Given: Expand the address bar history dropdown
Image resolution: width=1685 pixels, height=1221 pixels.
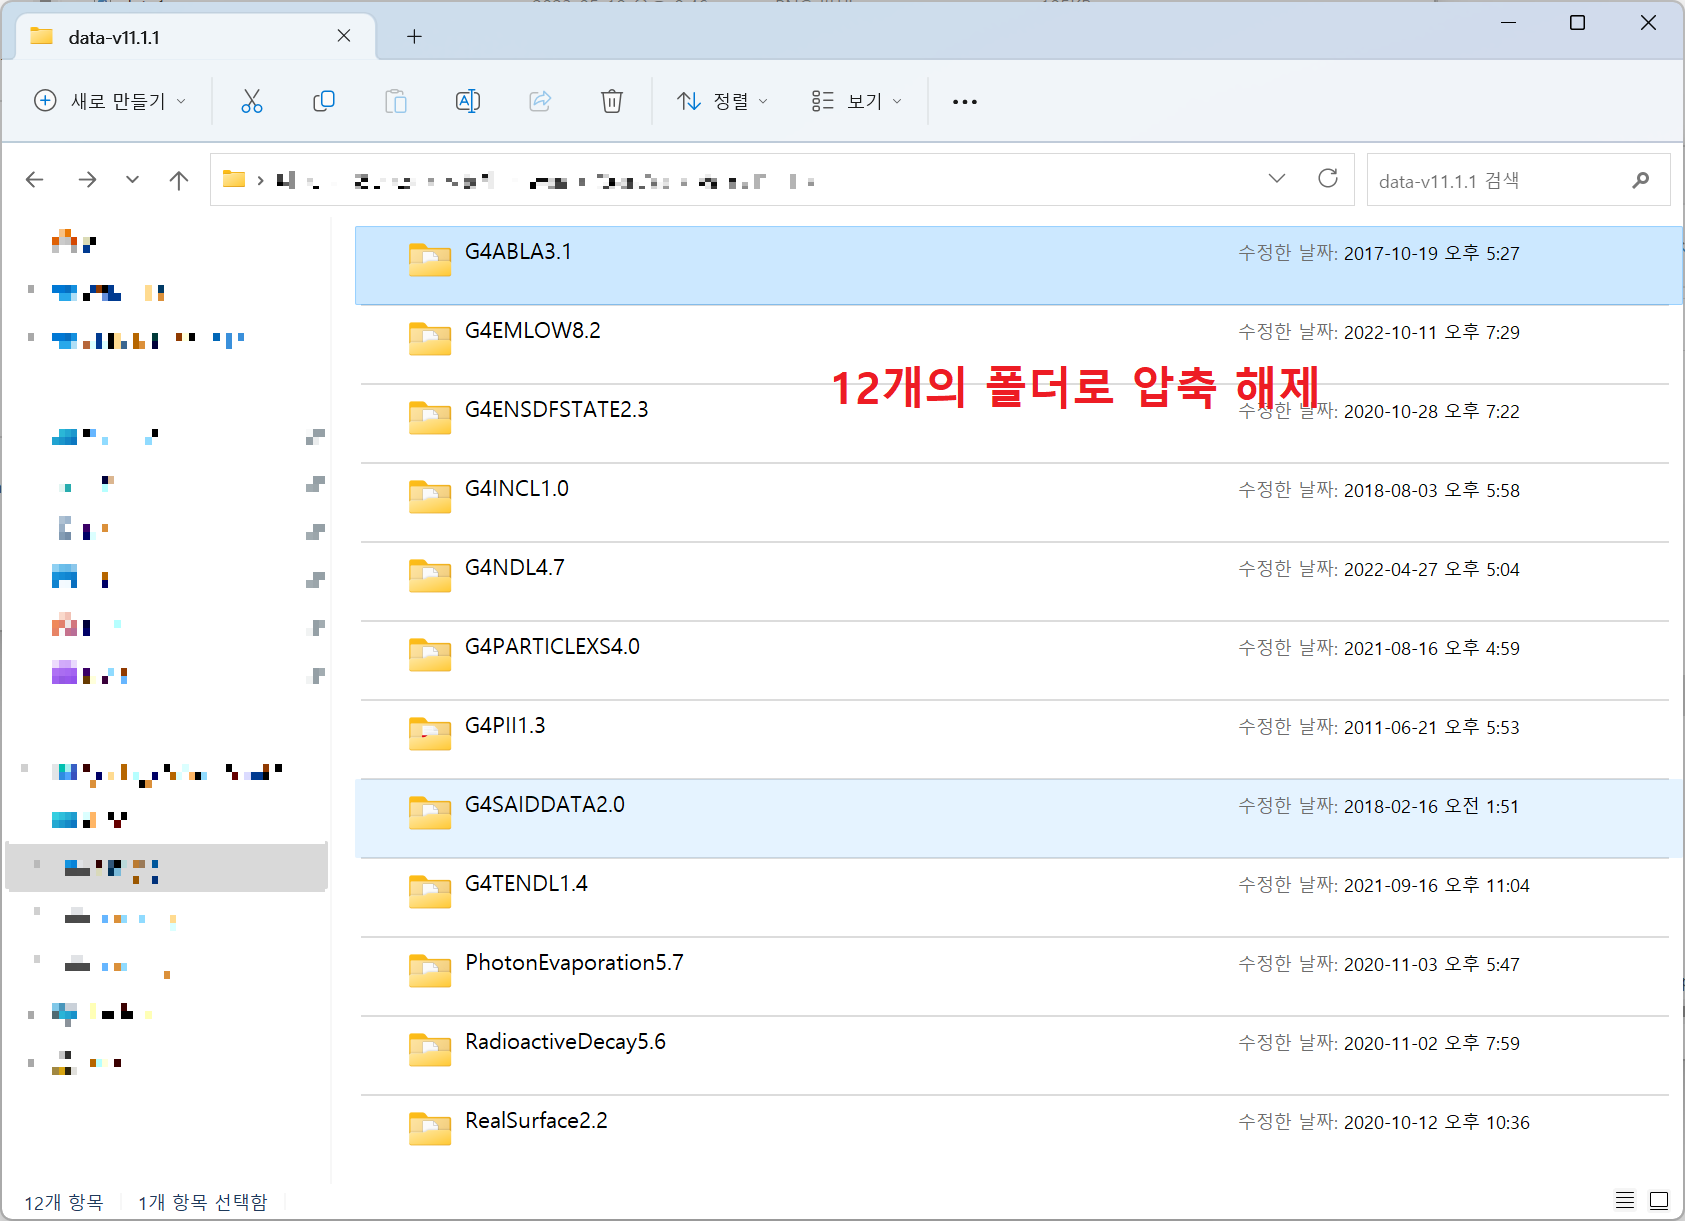Looking at the screenshot, I should pyautogui.click(x=1276, y=179).
